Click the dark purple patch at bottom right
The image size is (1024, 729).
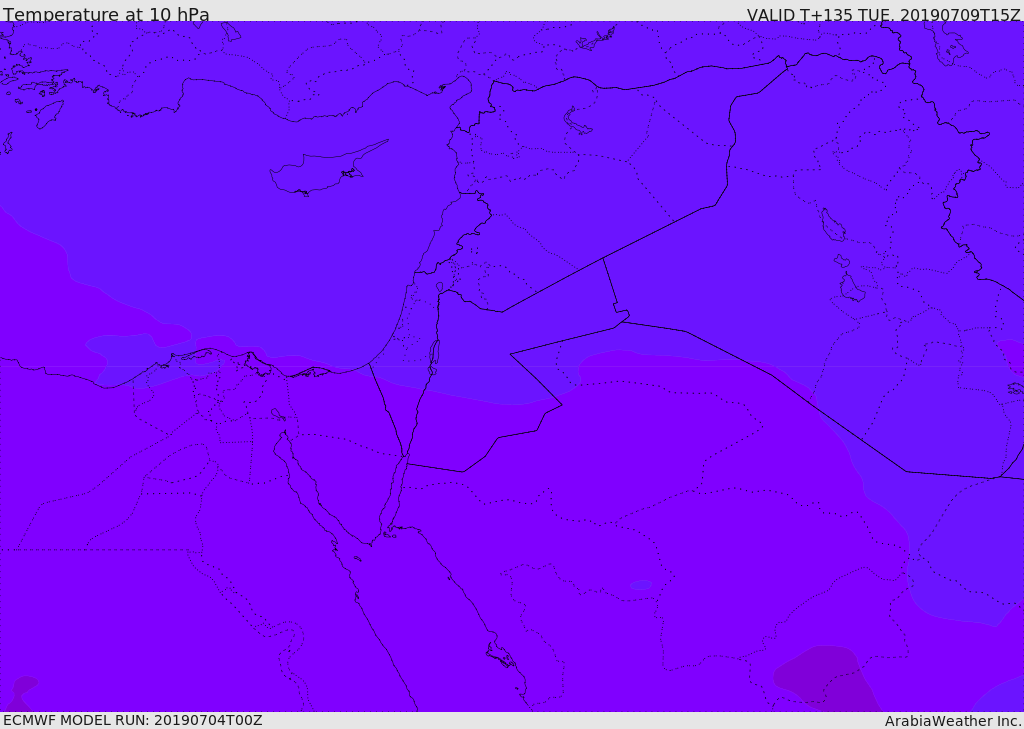(826, 678)
